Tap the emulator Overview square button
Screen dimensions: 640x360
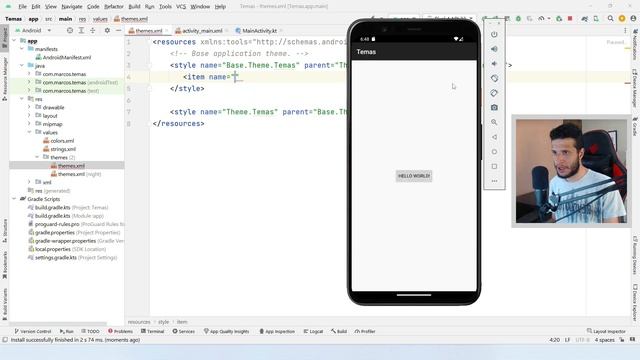pos(494,167)
